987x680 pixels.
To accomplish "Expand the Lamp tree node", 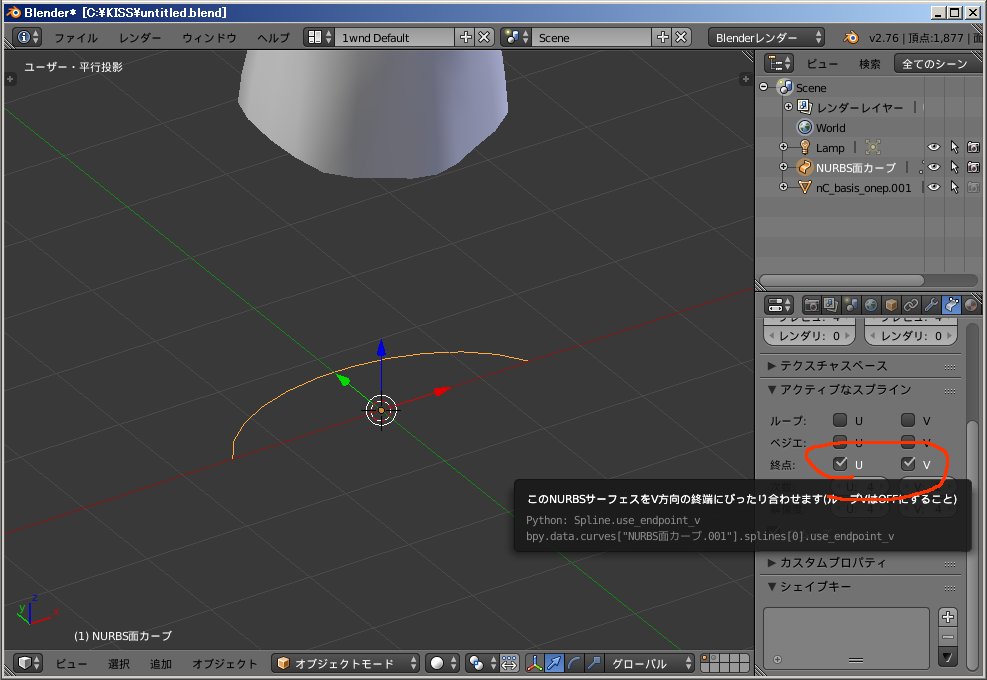I will point(783,147).
